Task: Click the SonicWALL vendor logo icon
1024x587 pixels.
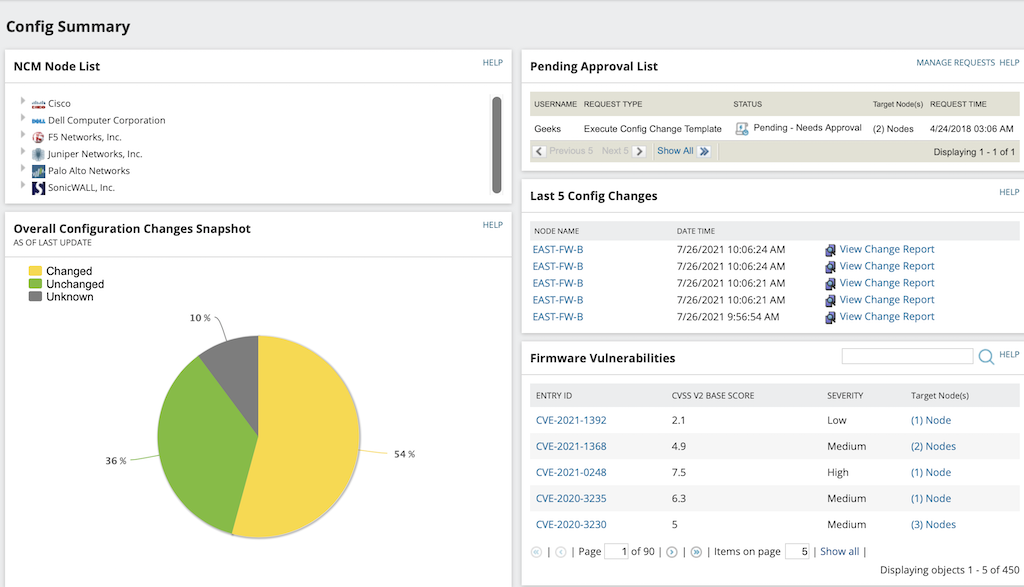Action: click(38, 188)
